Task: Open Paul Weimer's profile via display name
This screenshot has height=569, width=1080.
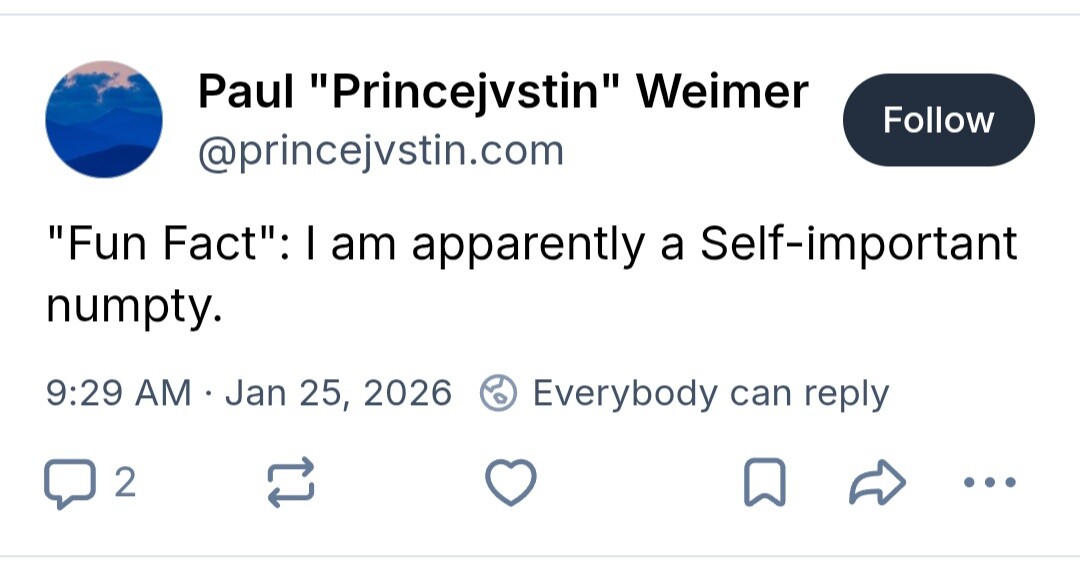Action: point(502,93)
